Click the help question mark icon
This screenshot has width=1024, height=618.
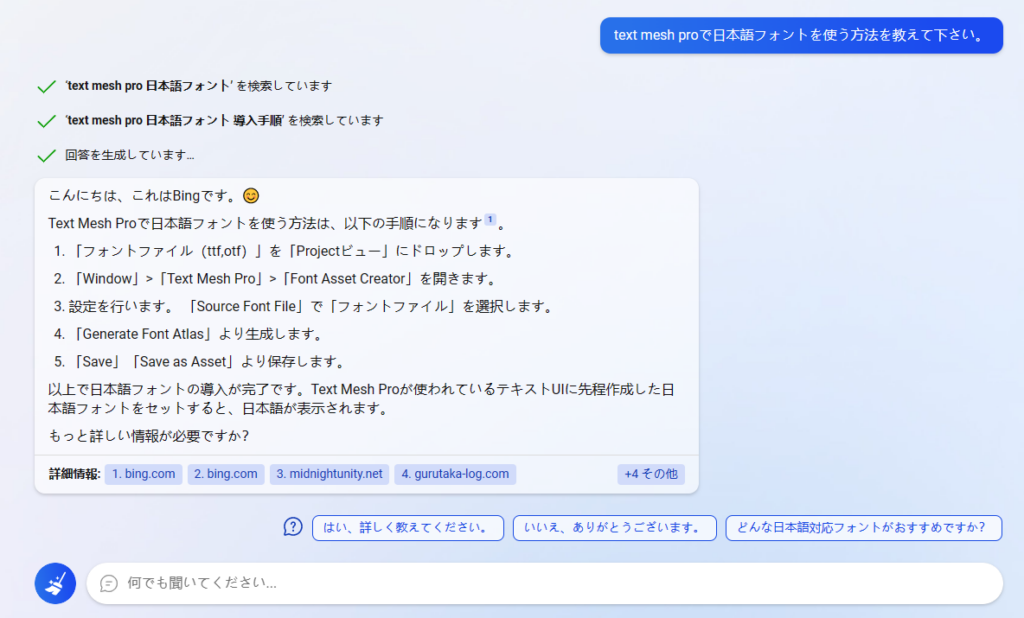pos(293,527)
